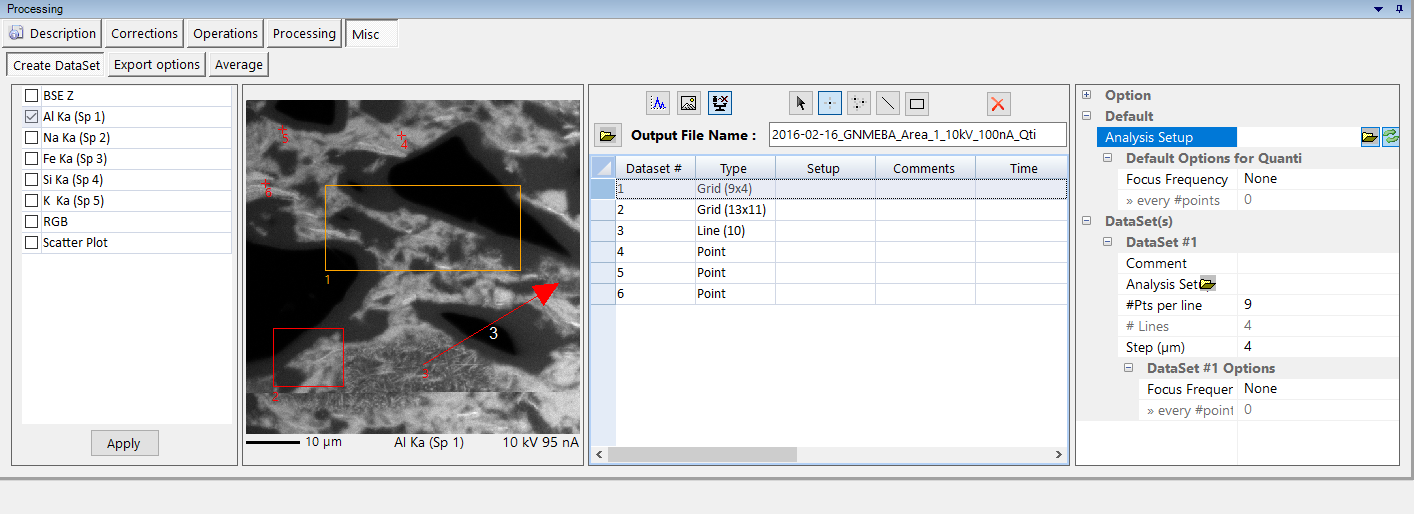Activate the single point placement tool
This screenshot has width=1414, height=514.
[830, 103]
